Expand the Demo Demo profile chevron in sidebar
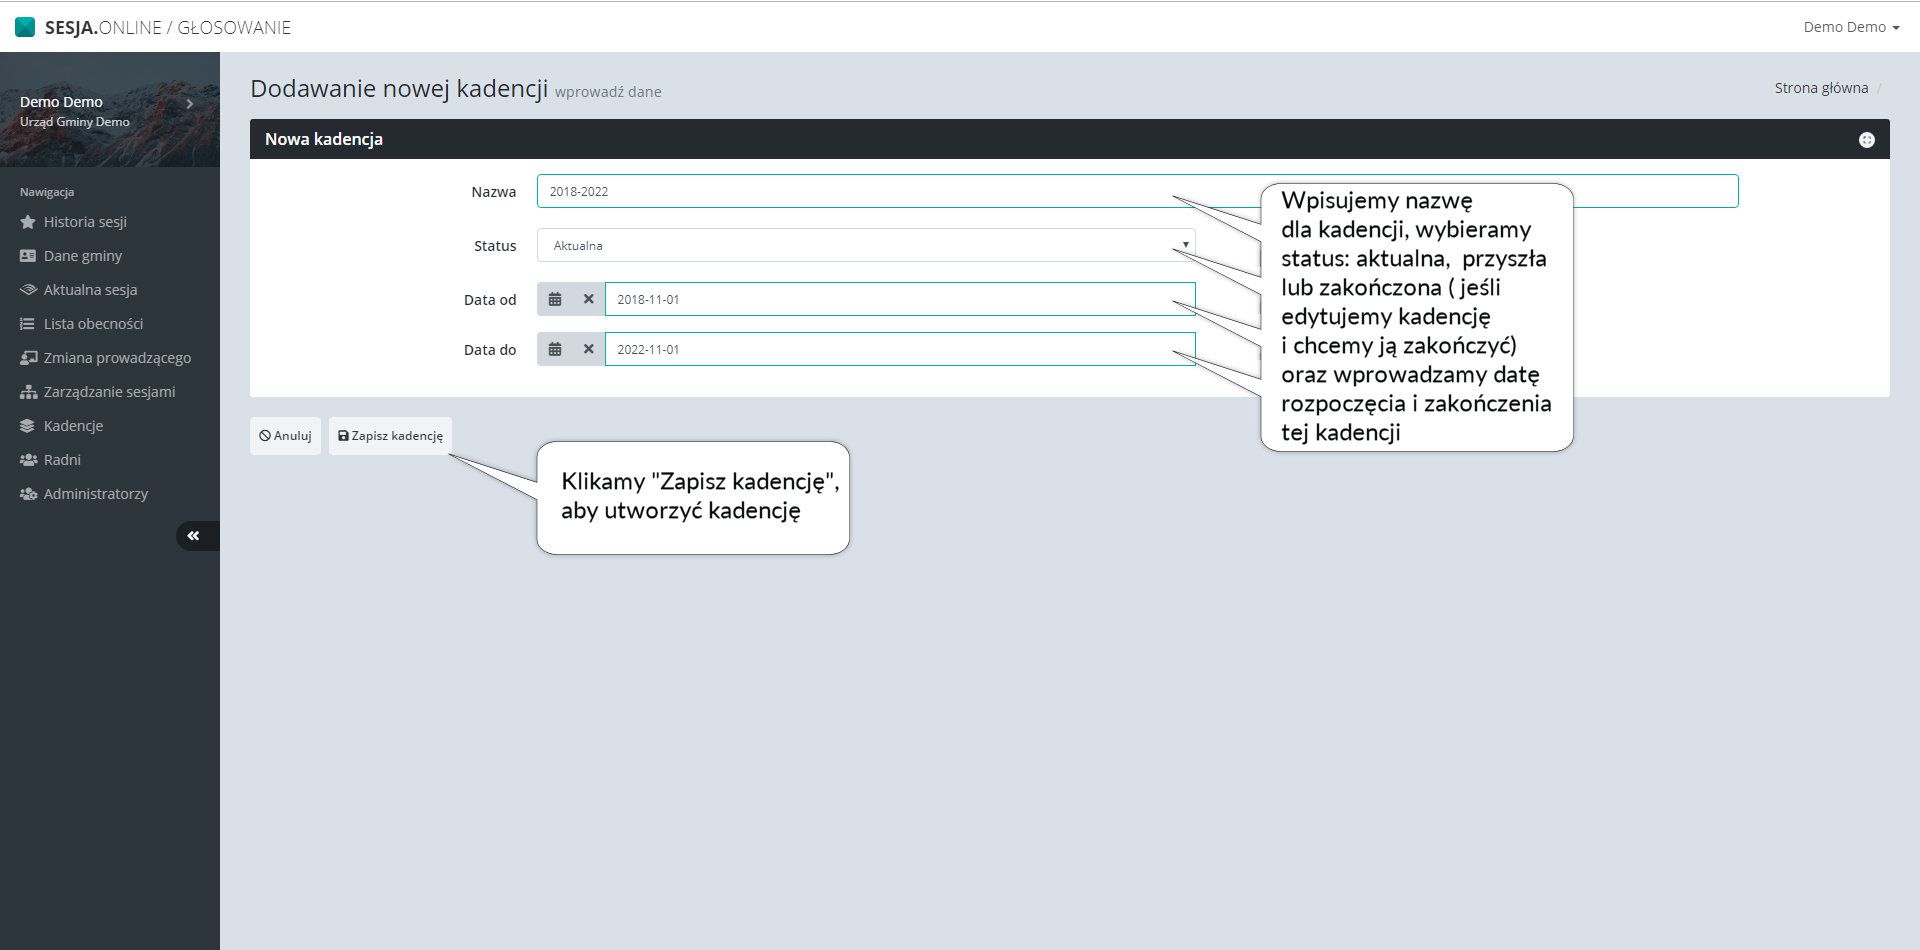This screenshot has height=950, width=1920. pos(189,104)
